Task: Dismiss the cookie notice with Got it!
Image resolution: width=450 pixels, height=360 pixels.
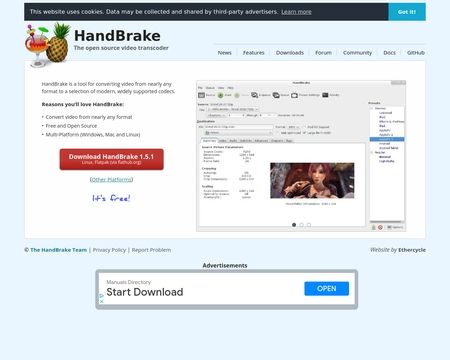Action: (407, 12)
